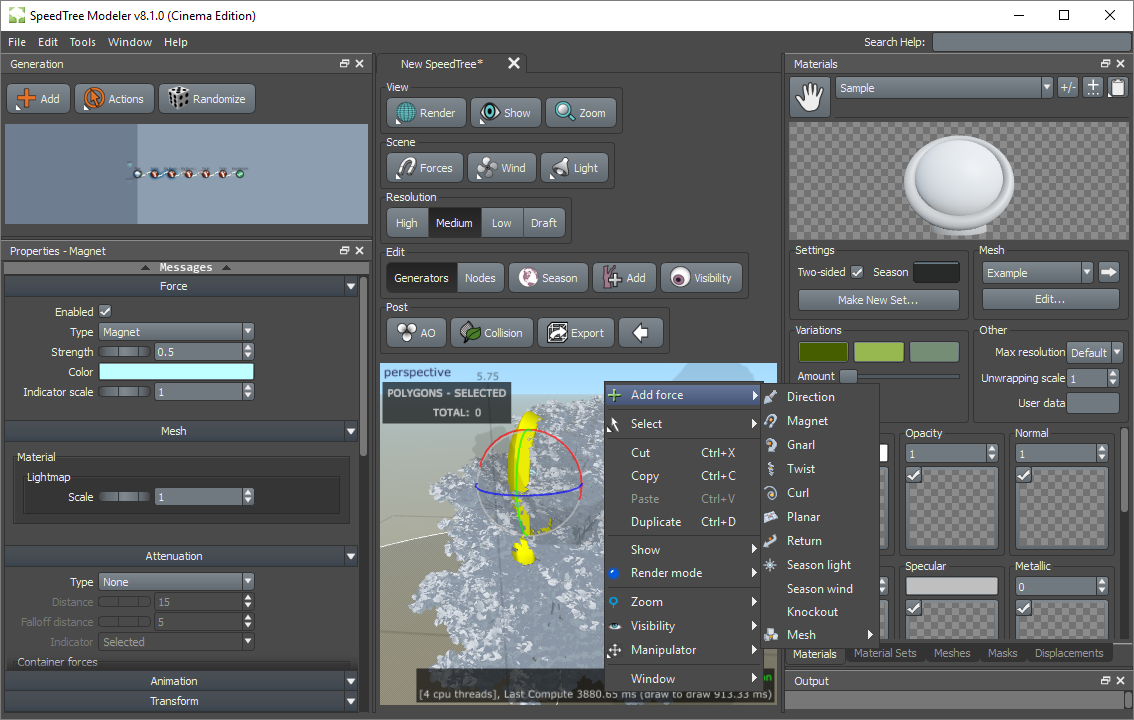Viewport: 1134px width, 720px height.
Task: Open the Wind fan button
Action: pos(501,168)
